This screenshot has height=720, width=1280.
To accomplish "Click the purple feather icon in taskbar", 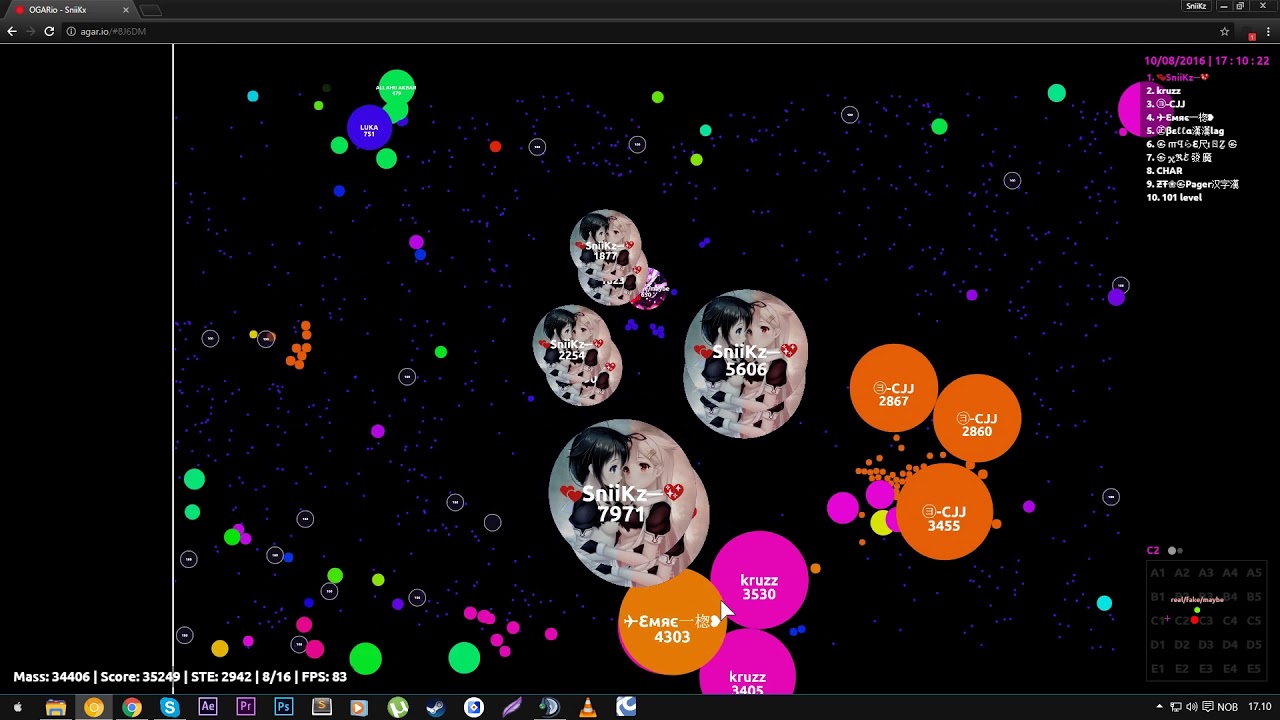I will click(511, 707).
